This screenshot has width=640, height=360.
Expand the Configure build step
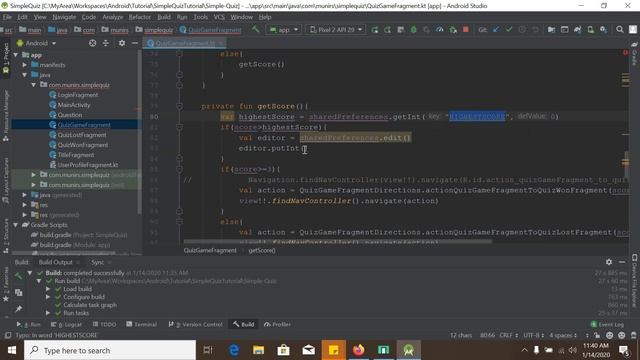click(x=48, y=297)
